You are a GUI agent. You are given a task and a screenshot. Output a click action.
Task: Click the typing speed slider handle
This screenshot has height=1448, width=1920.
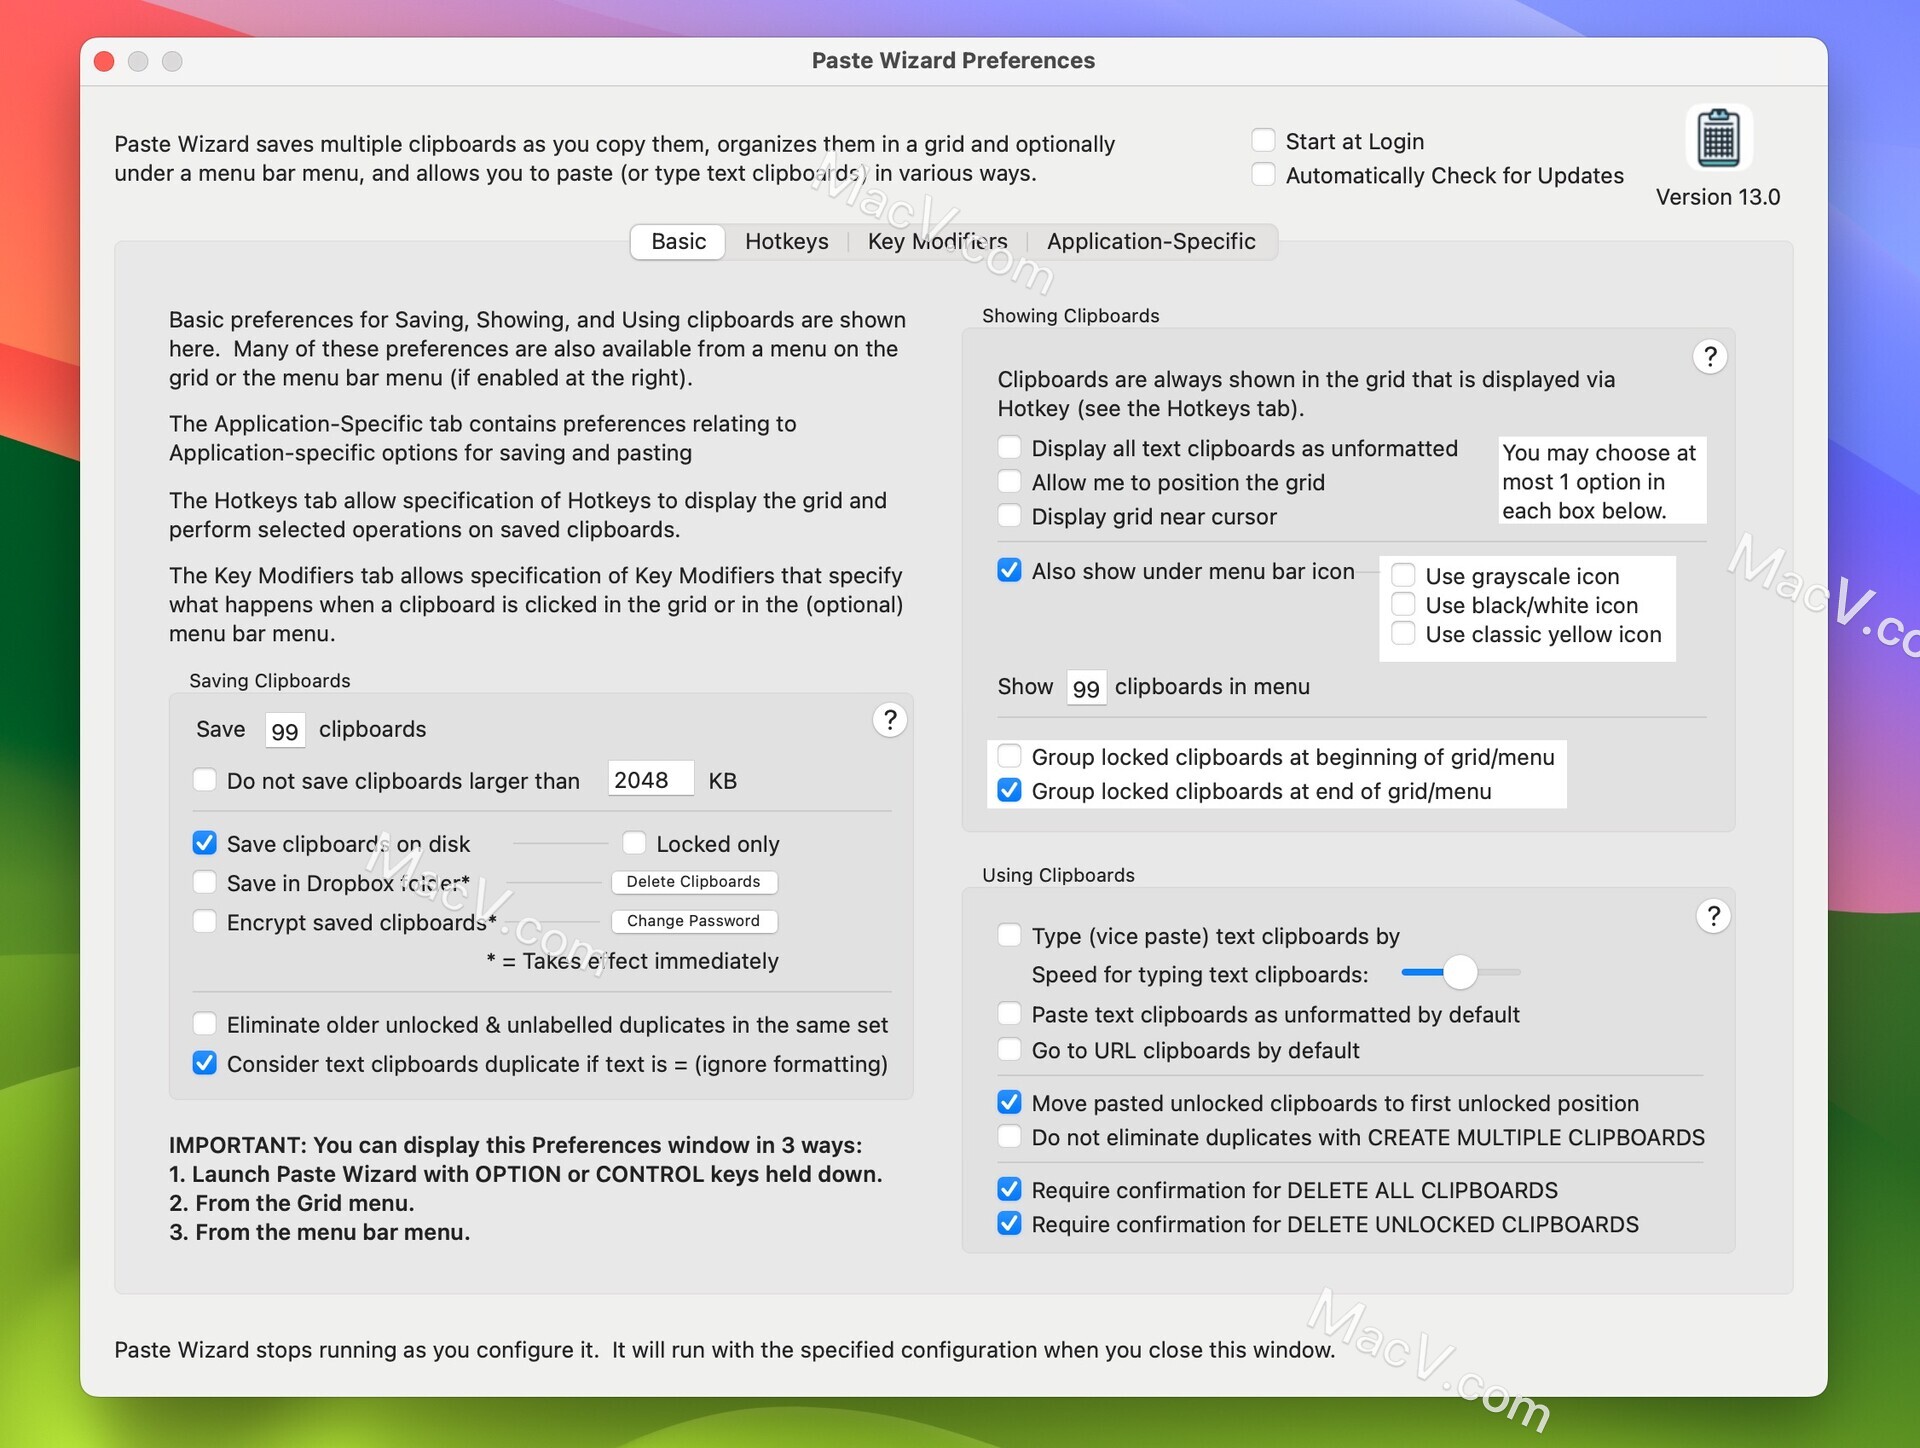pyautogui.click(x=1460, y=972)
